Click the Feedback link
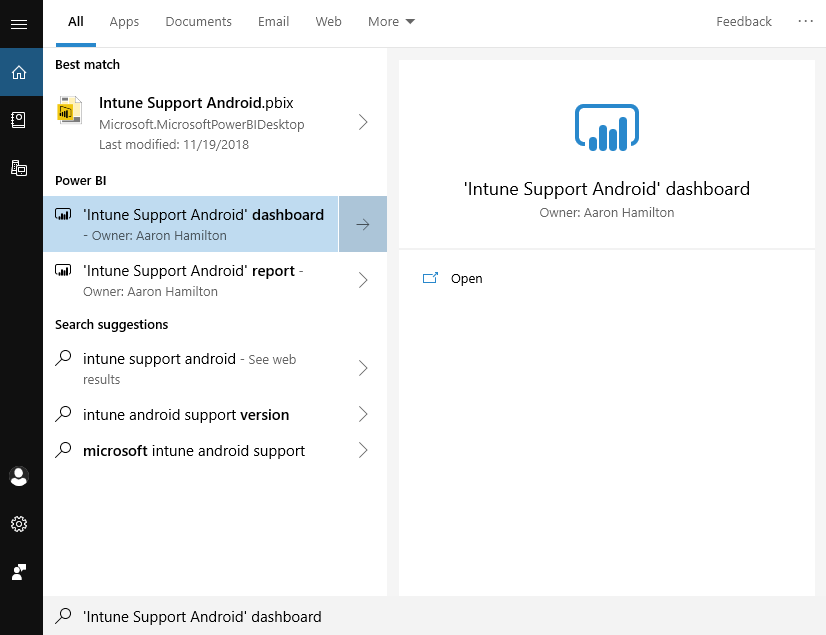 pos(744,22)
